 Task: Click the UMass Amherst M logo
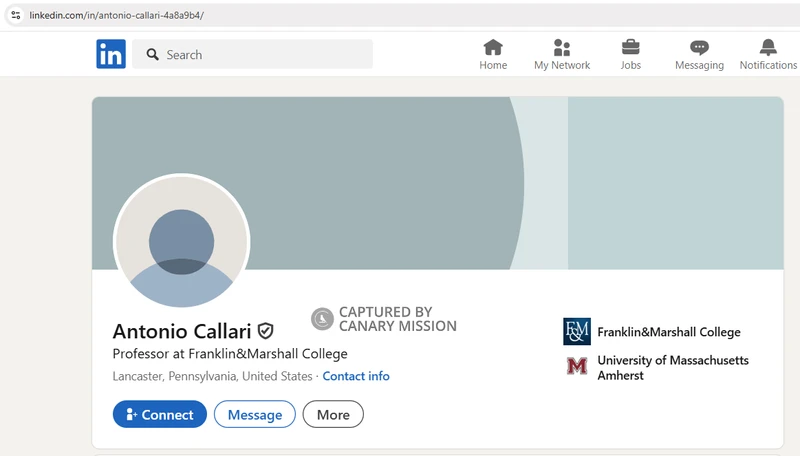[577, 366]
